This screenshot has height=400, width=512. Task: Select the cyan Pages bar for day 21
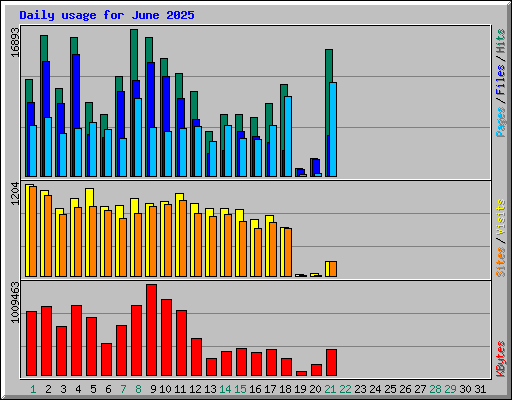click(x=333, y=129)
